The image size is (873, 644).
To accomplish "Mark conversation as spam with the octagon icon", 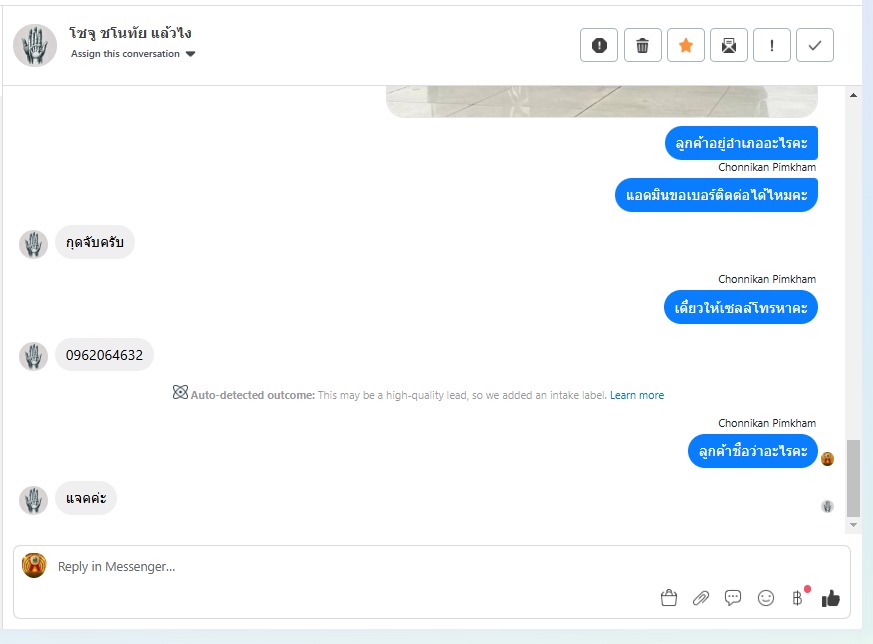I will (x=599, y=45).
